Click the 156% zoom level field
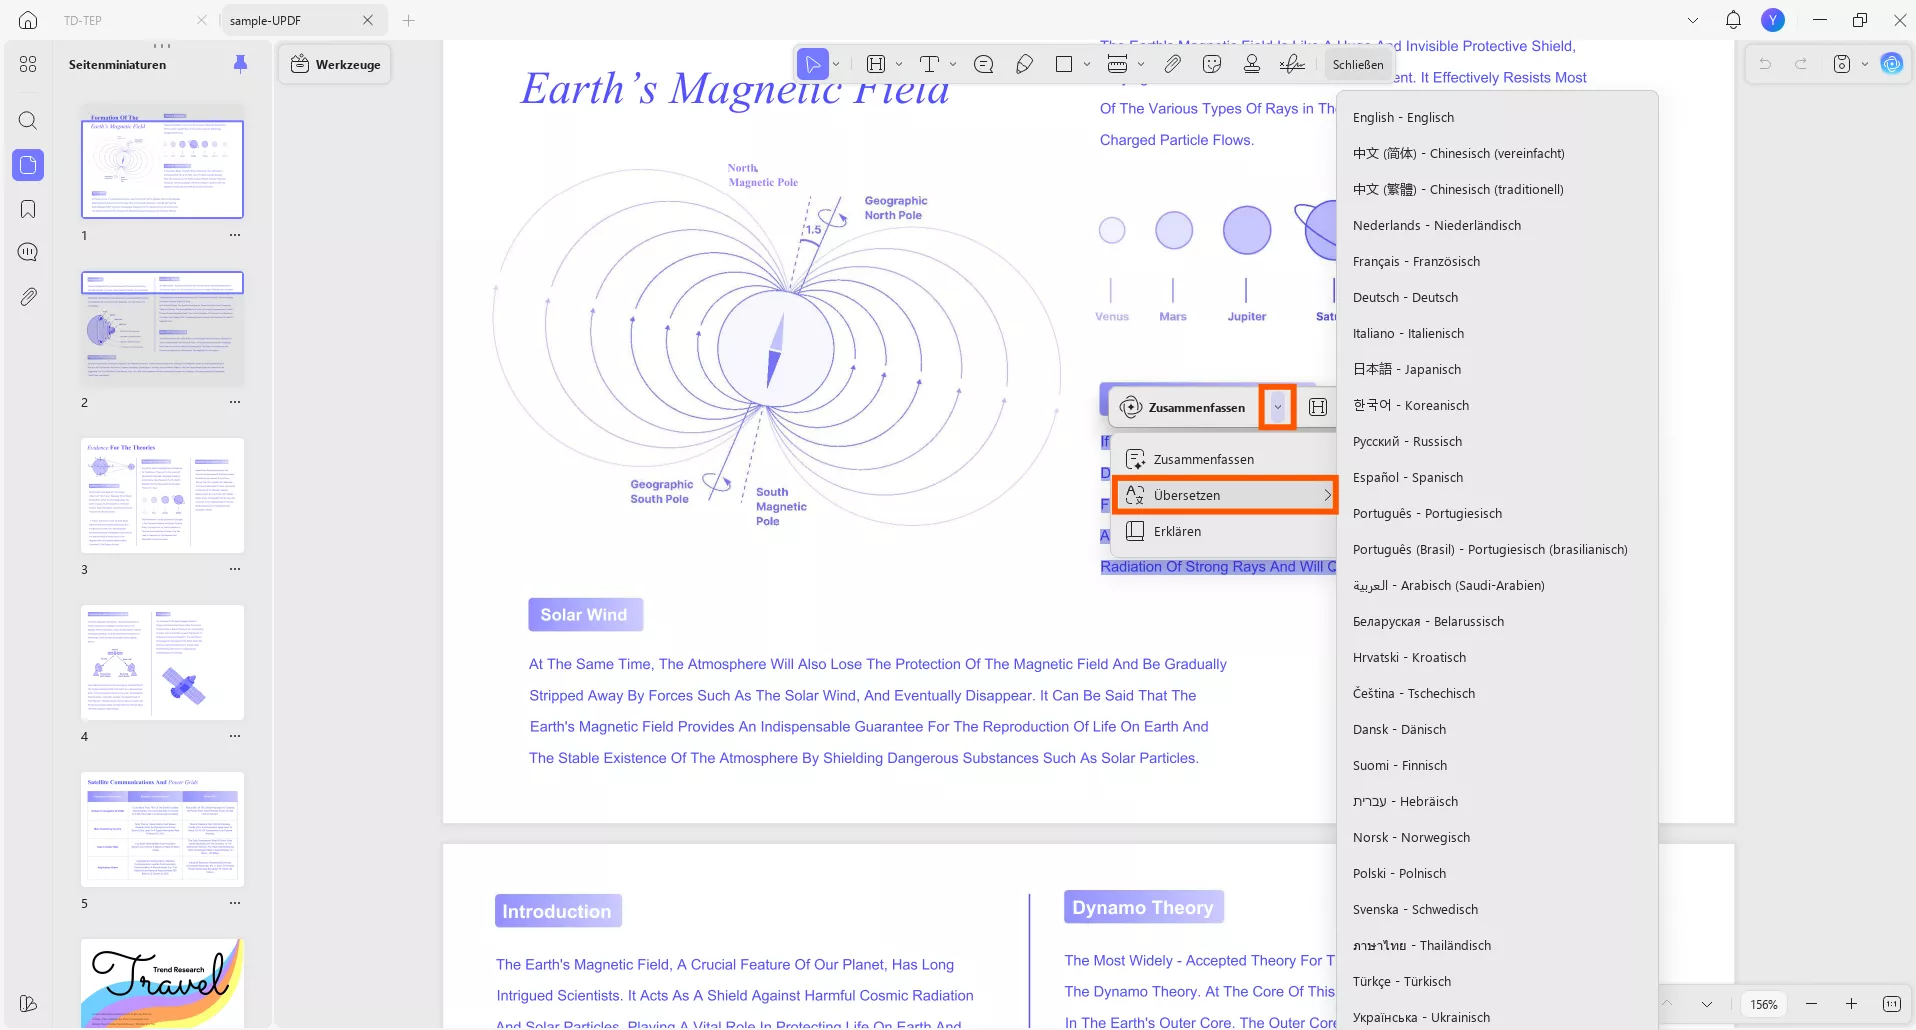Image resolution: width=1916 pixels, height=1030 pixels. pos(1764,1004)
